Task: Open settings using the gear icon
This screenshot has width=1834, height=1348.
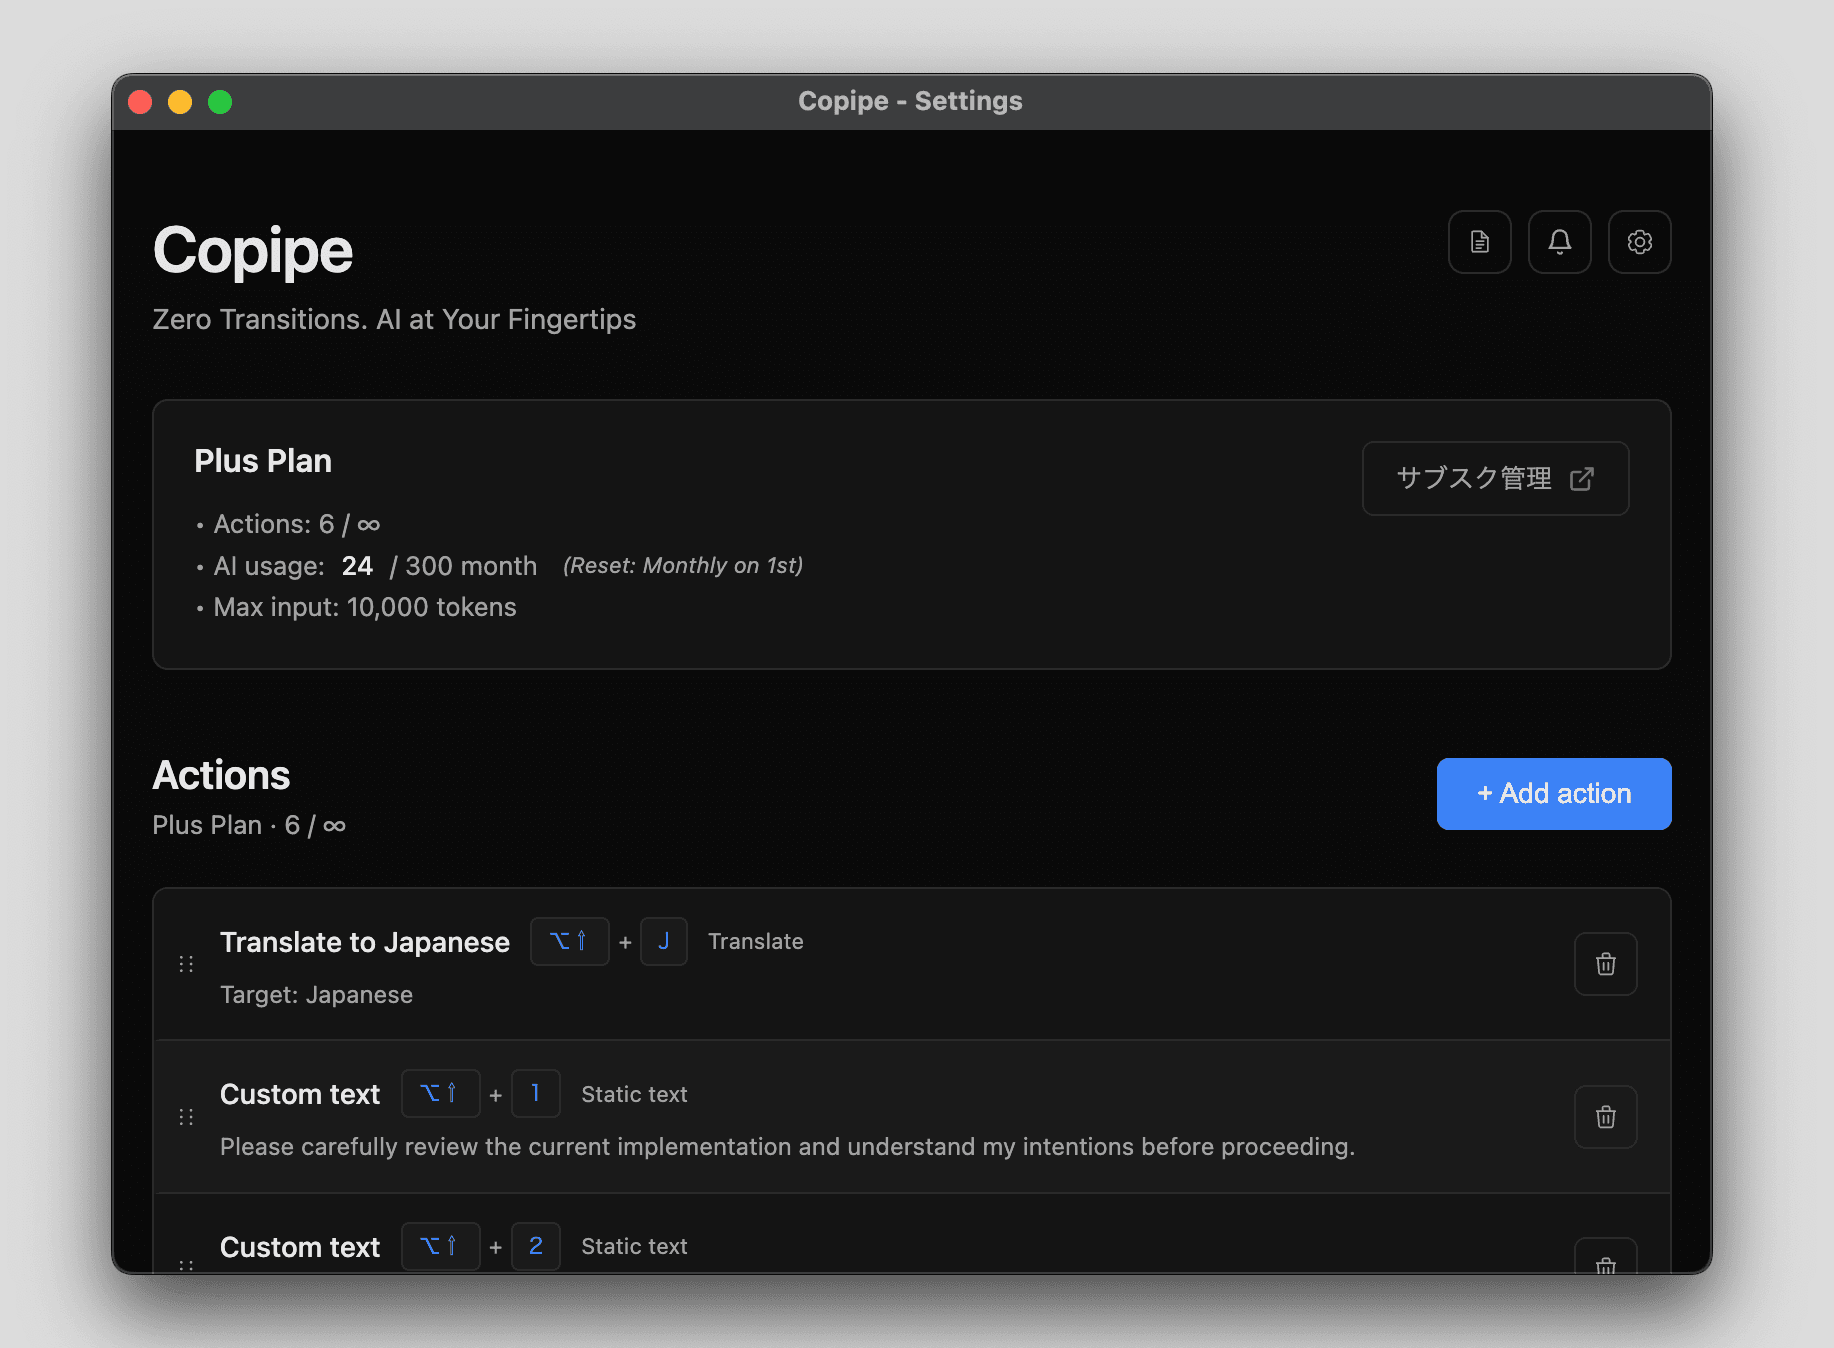Action: (1639, 241)
